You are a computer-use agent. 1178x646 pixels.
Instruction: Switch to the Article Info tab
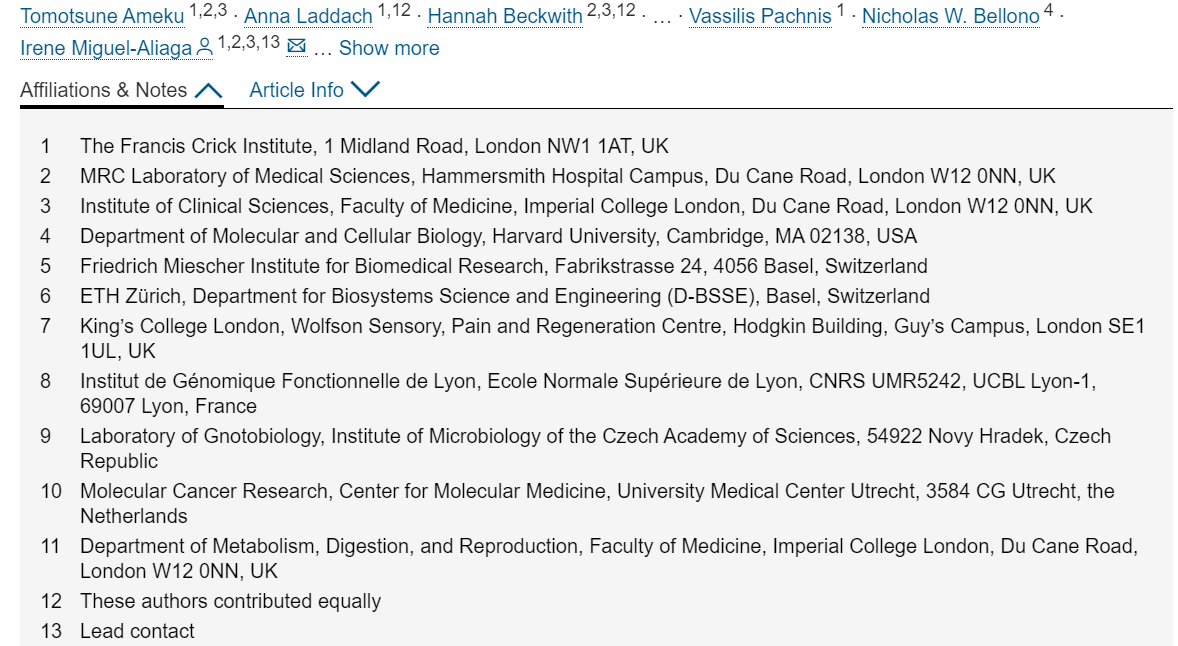click(x=315, y=90)
